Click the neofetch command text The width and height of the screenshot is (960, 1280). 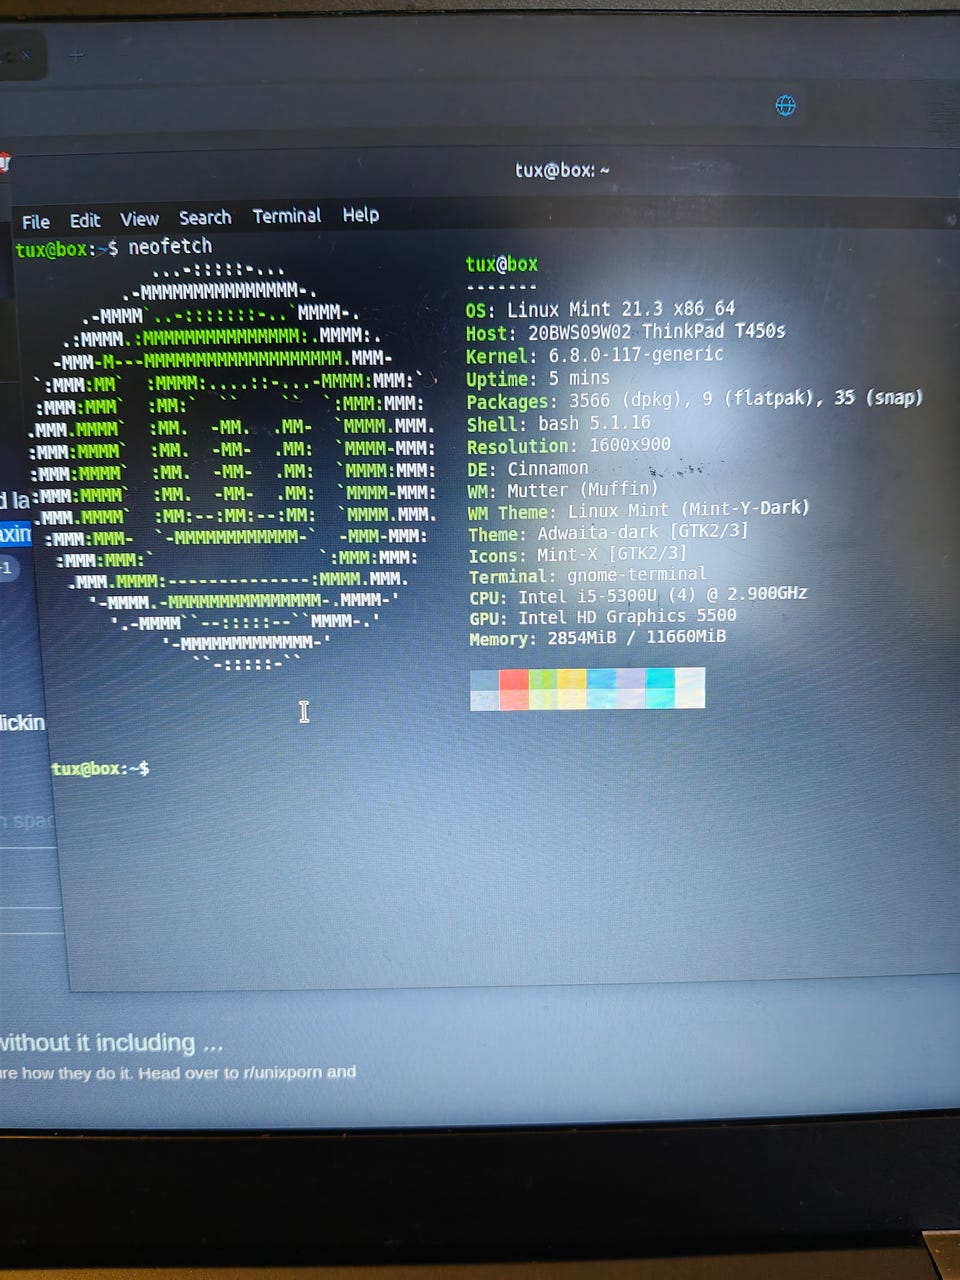click(170, 246)
